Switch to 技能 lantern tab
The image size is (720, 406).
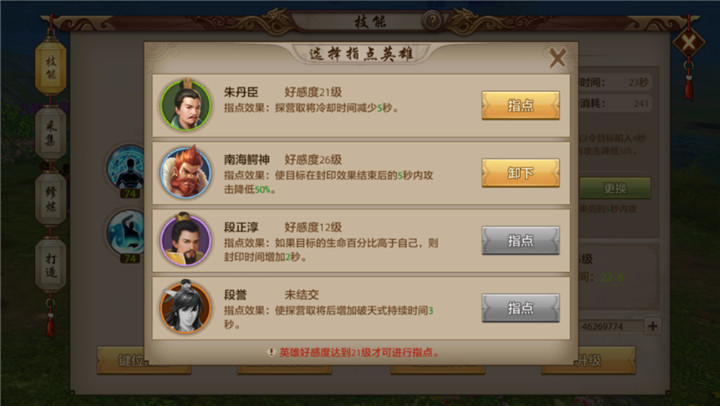pyautogui.click(x=51, y=67)
